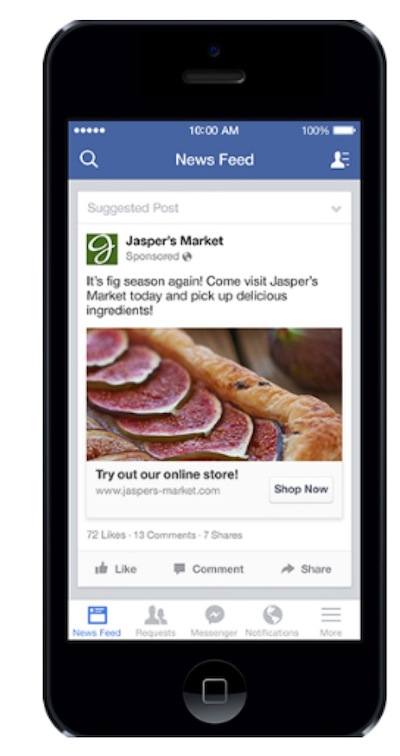Tap the search magnifier icon
Screen dimensions: 400x756
89,159
